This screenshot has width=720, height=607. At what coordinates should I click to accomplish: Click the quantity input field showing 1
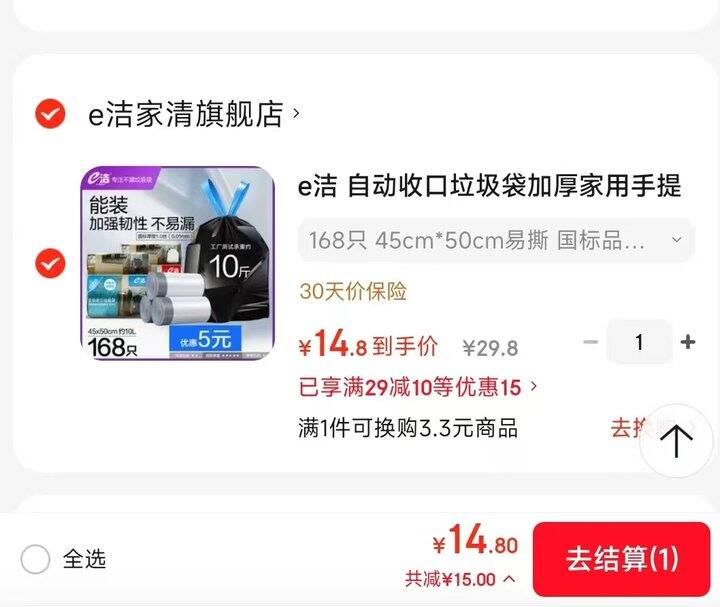(639, 342)
